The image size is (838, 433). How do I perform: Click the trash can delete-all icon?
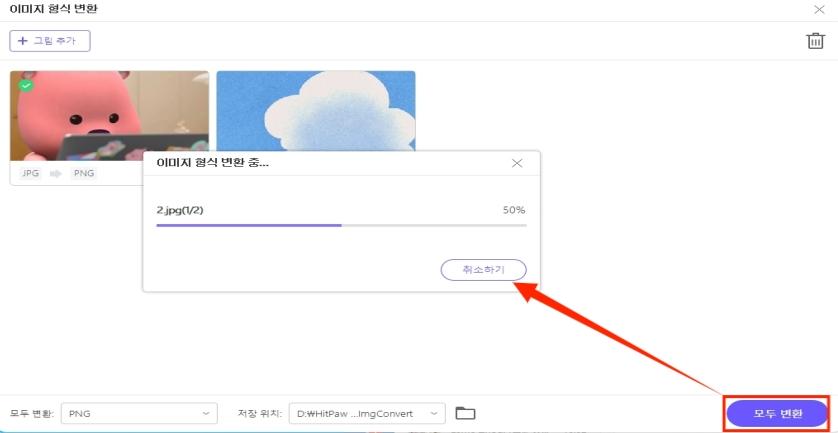coord(815,41)
